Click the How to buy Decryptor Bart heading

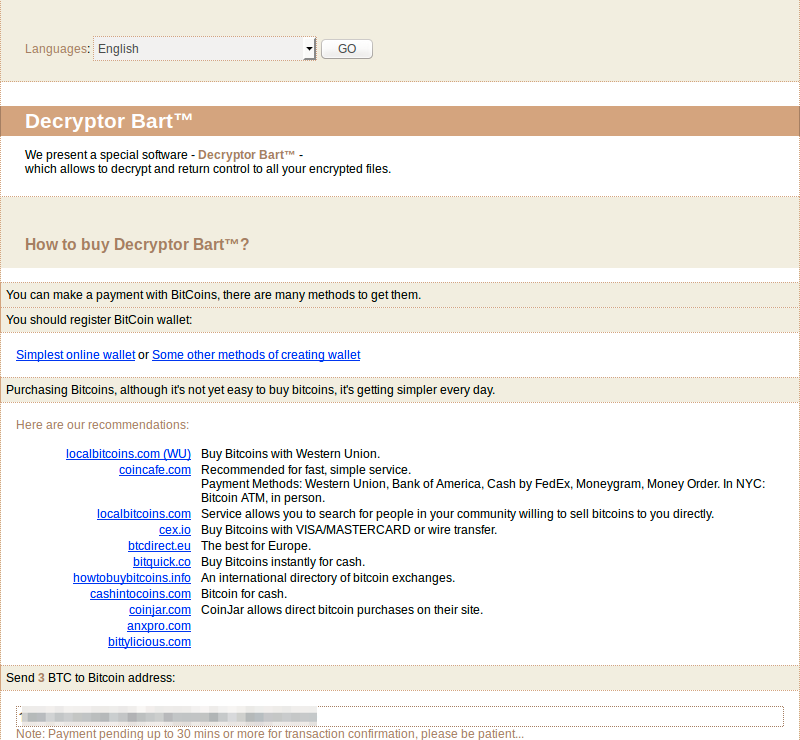[x=137, y=245]
